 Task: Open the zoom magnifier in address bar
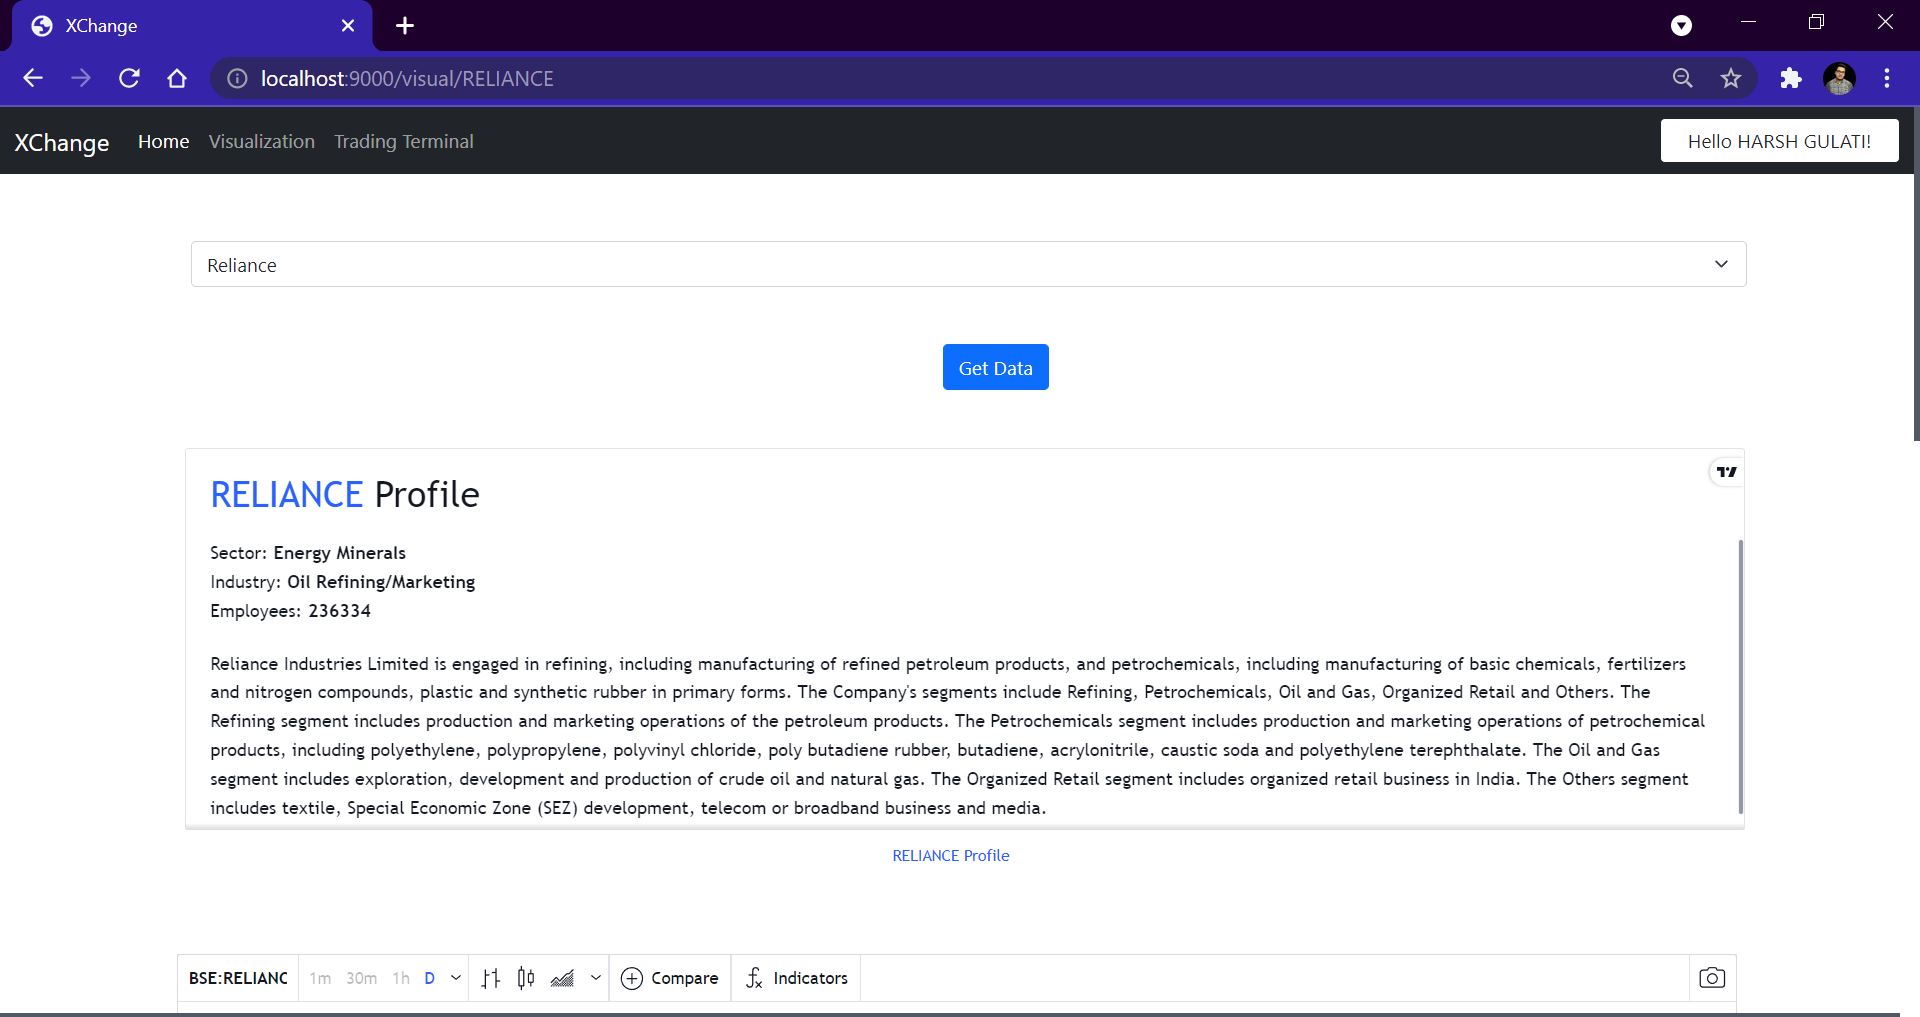(x=1683, y=78)
